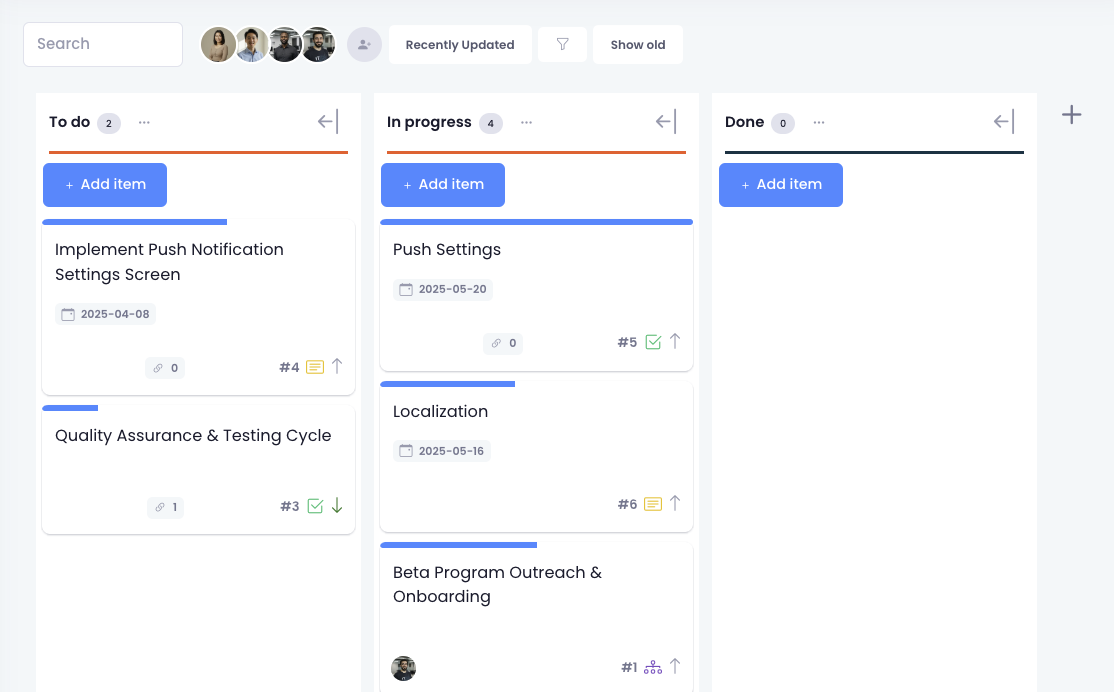Open the yellow description icon on card #4
Screen dimensions: 1114x692
point(314,367)
